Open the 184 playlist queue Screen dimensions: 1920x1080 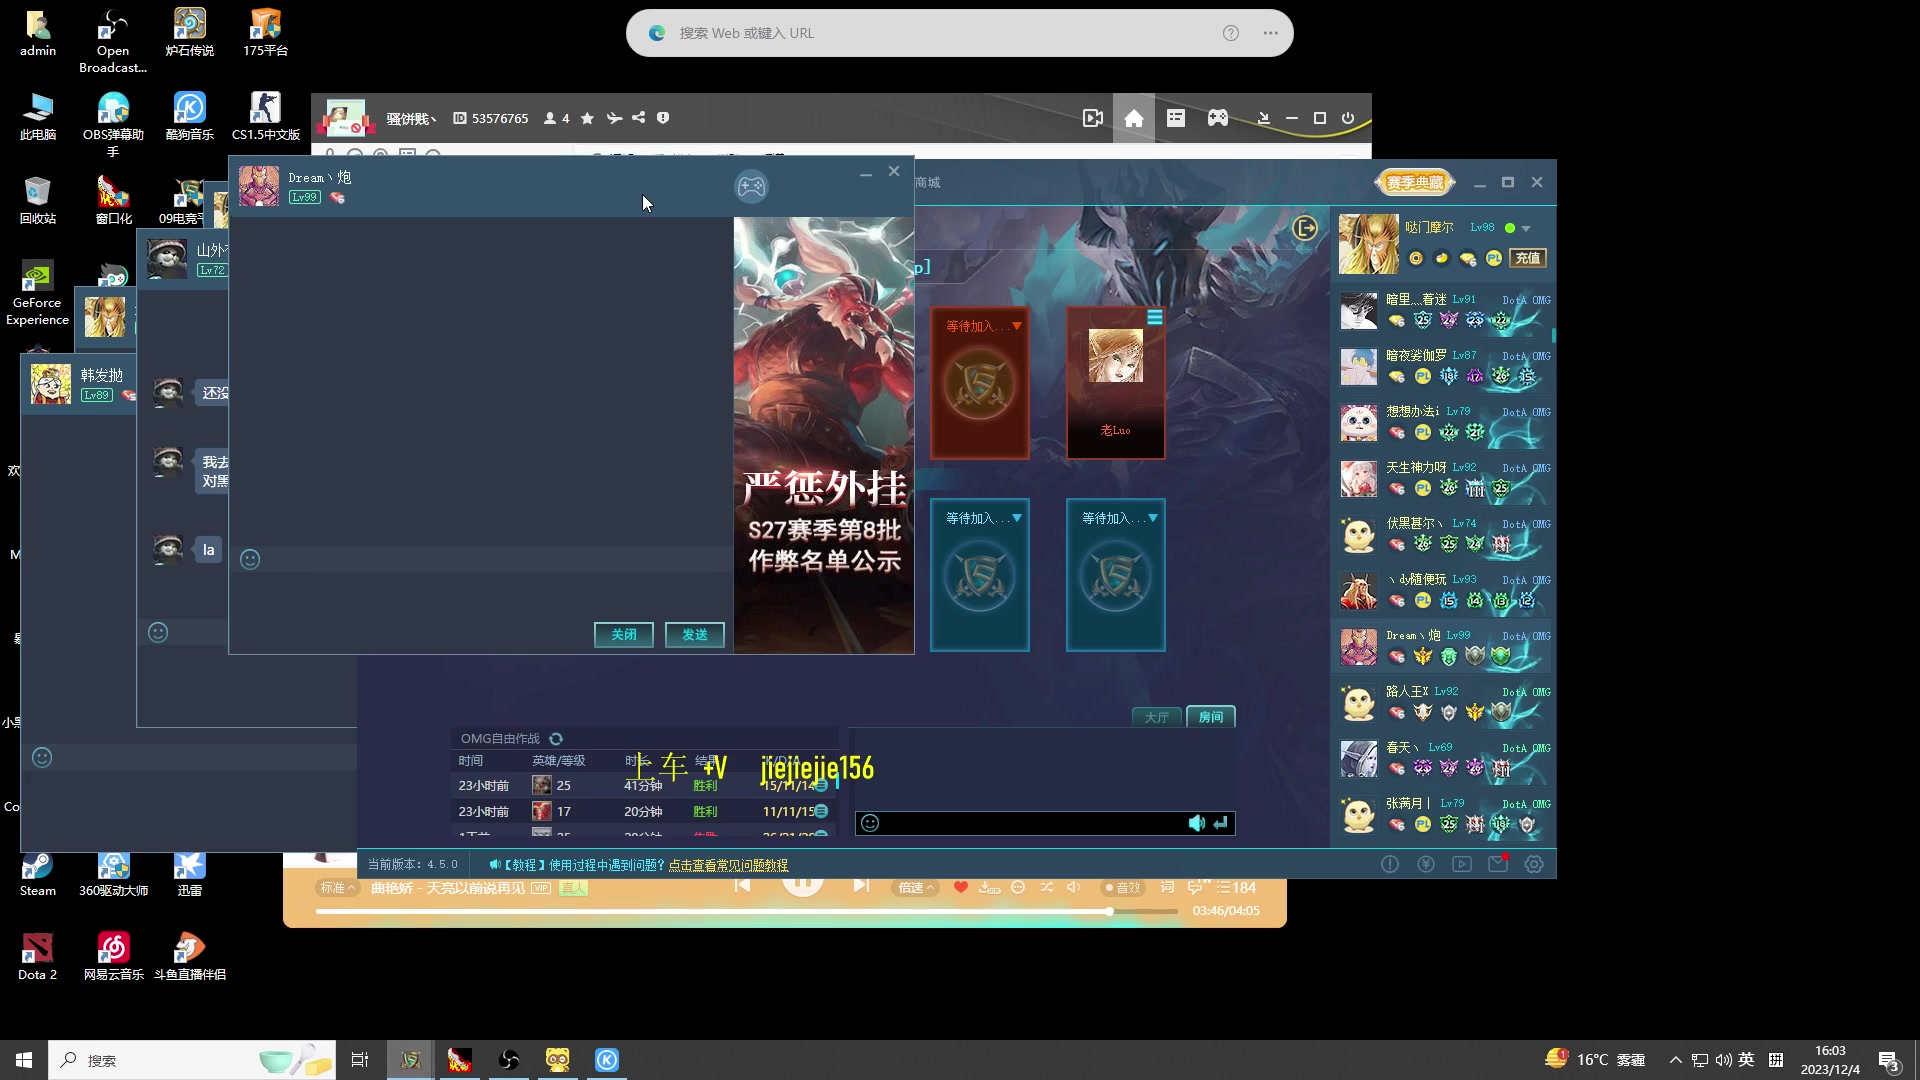1236,888
